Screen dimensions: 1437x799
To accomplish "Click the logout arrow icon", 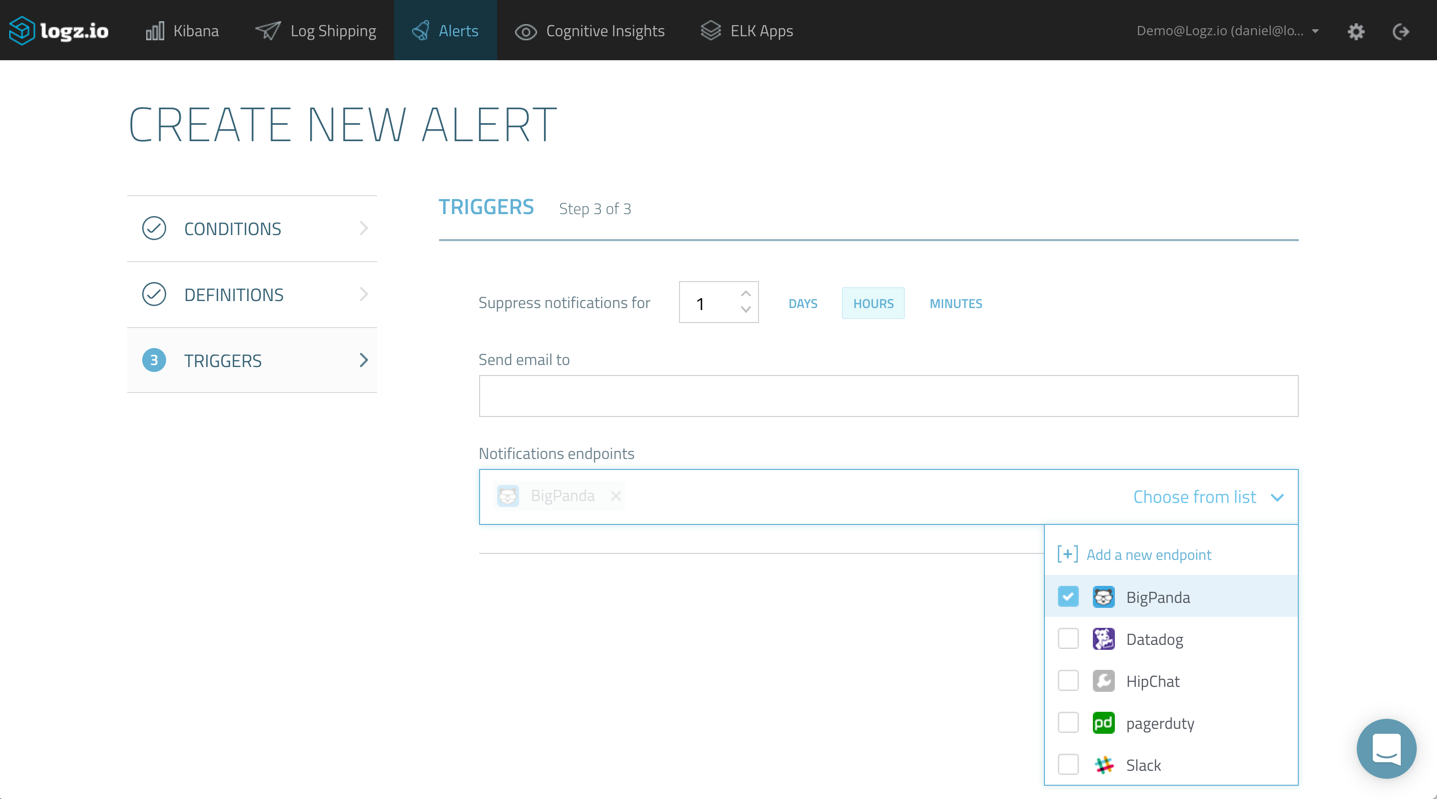I will (x=1401, y=31).
